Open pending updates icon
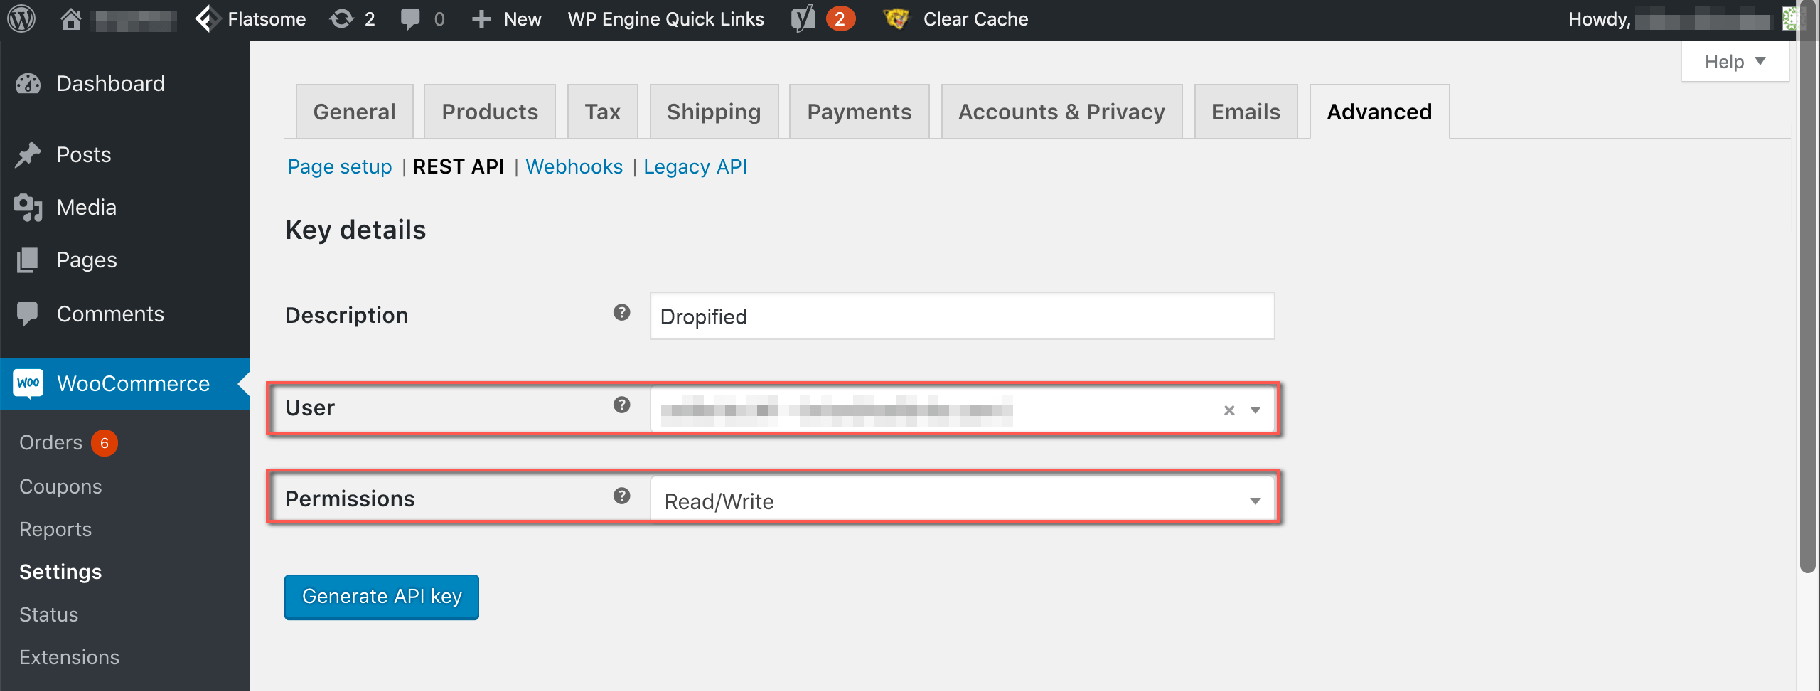This screenshot has width=1820, height=691. point(342,19)
